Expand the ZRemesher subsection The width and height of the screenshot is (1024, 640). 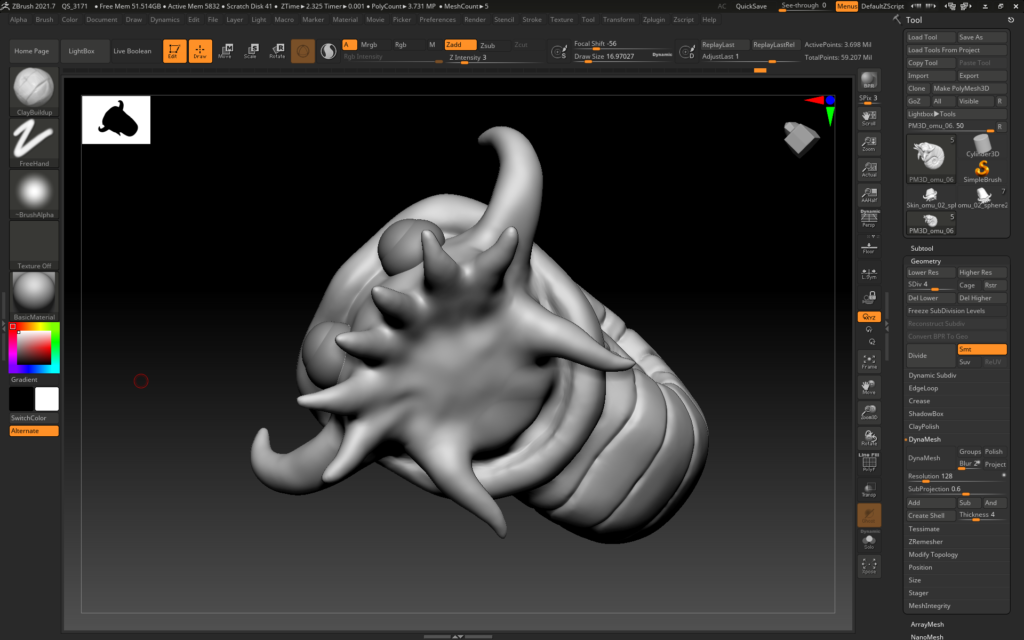[x=925, y=542]
